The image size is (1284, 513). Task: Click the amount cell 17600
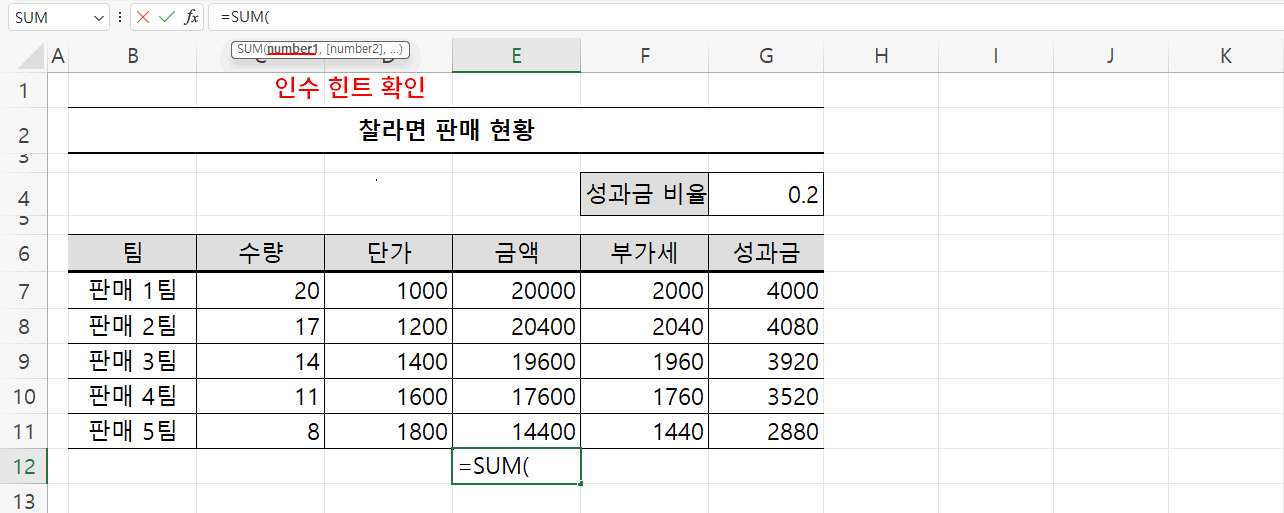click(516, 396)
